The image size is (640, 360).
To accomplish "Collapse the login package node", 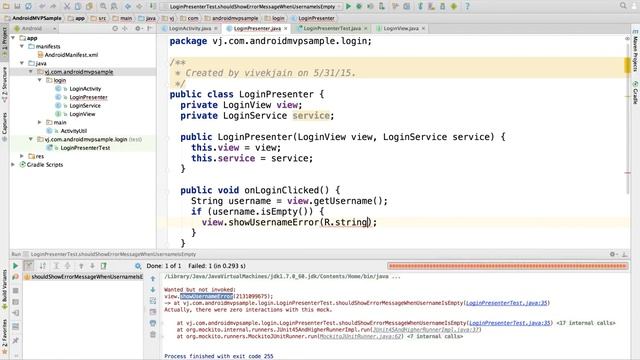I will coord(40,80).
